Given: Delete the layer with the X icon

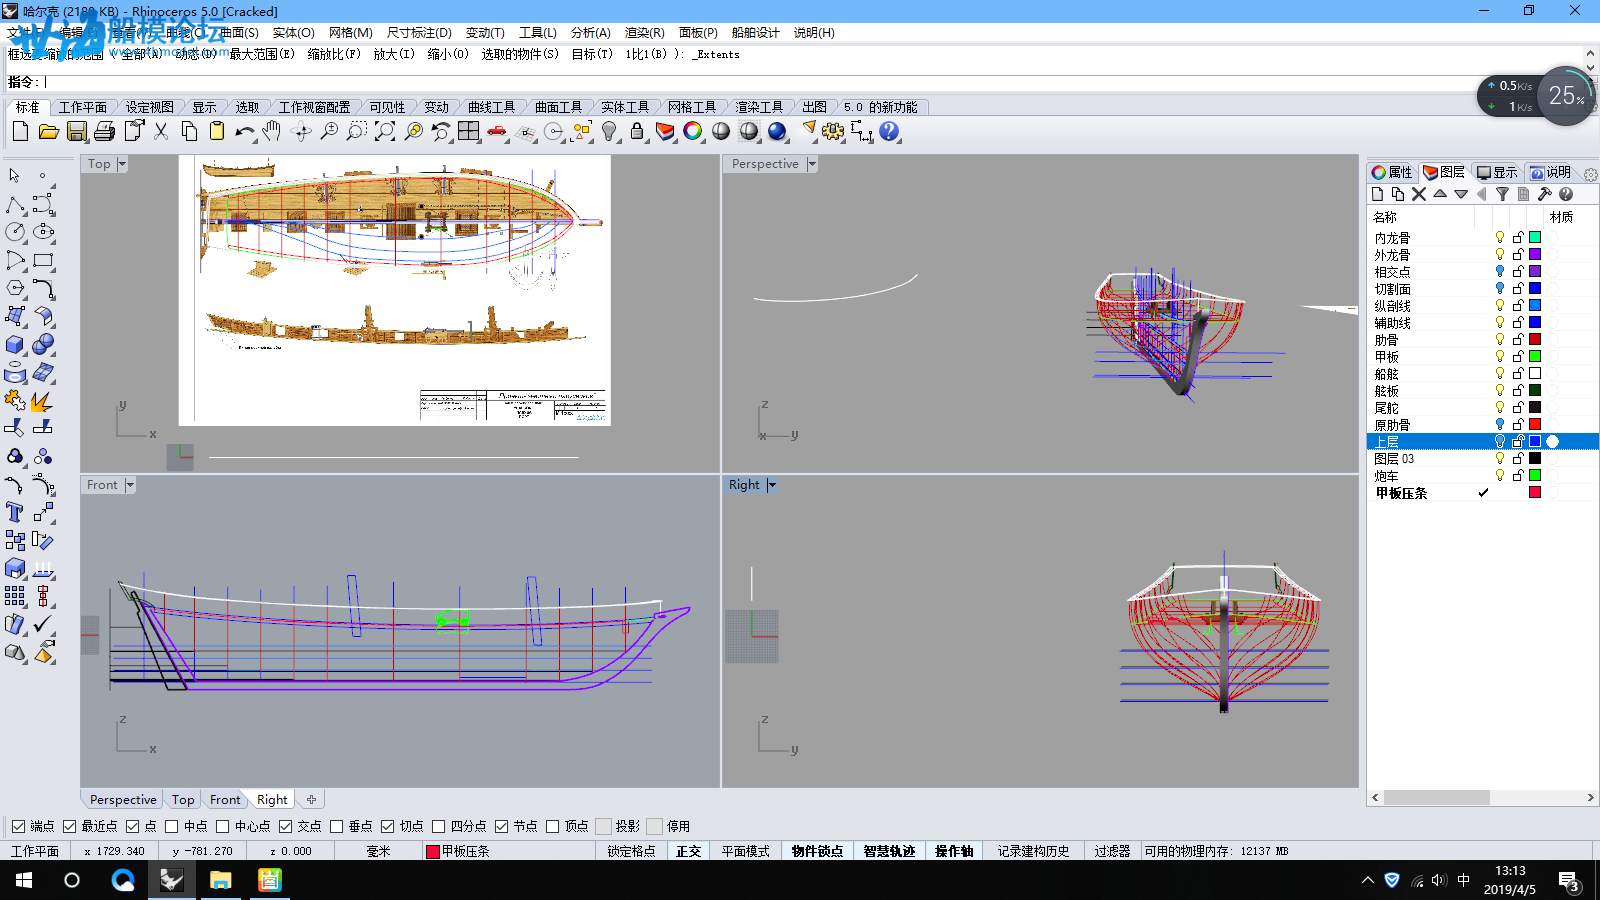Looking at the screenshot, I should (x=1419, y=194).
